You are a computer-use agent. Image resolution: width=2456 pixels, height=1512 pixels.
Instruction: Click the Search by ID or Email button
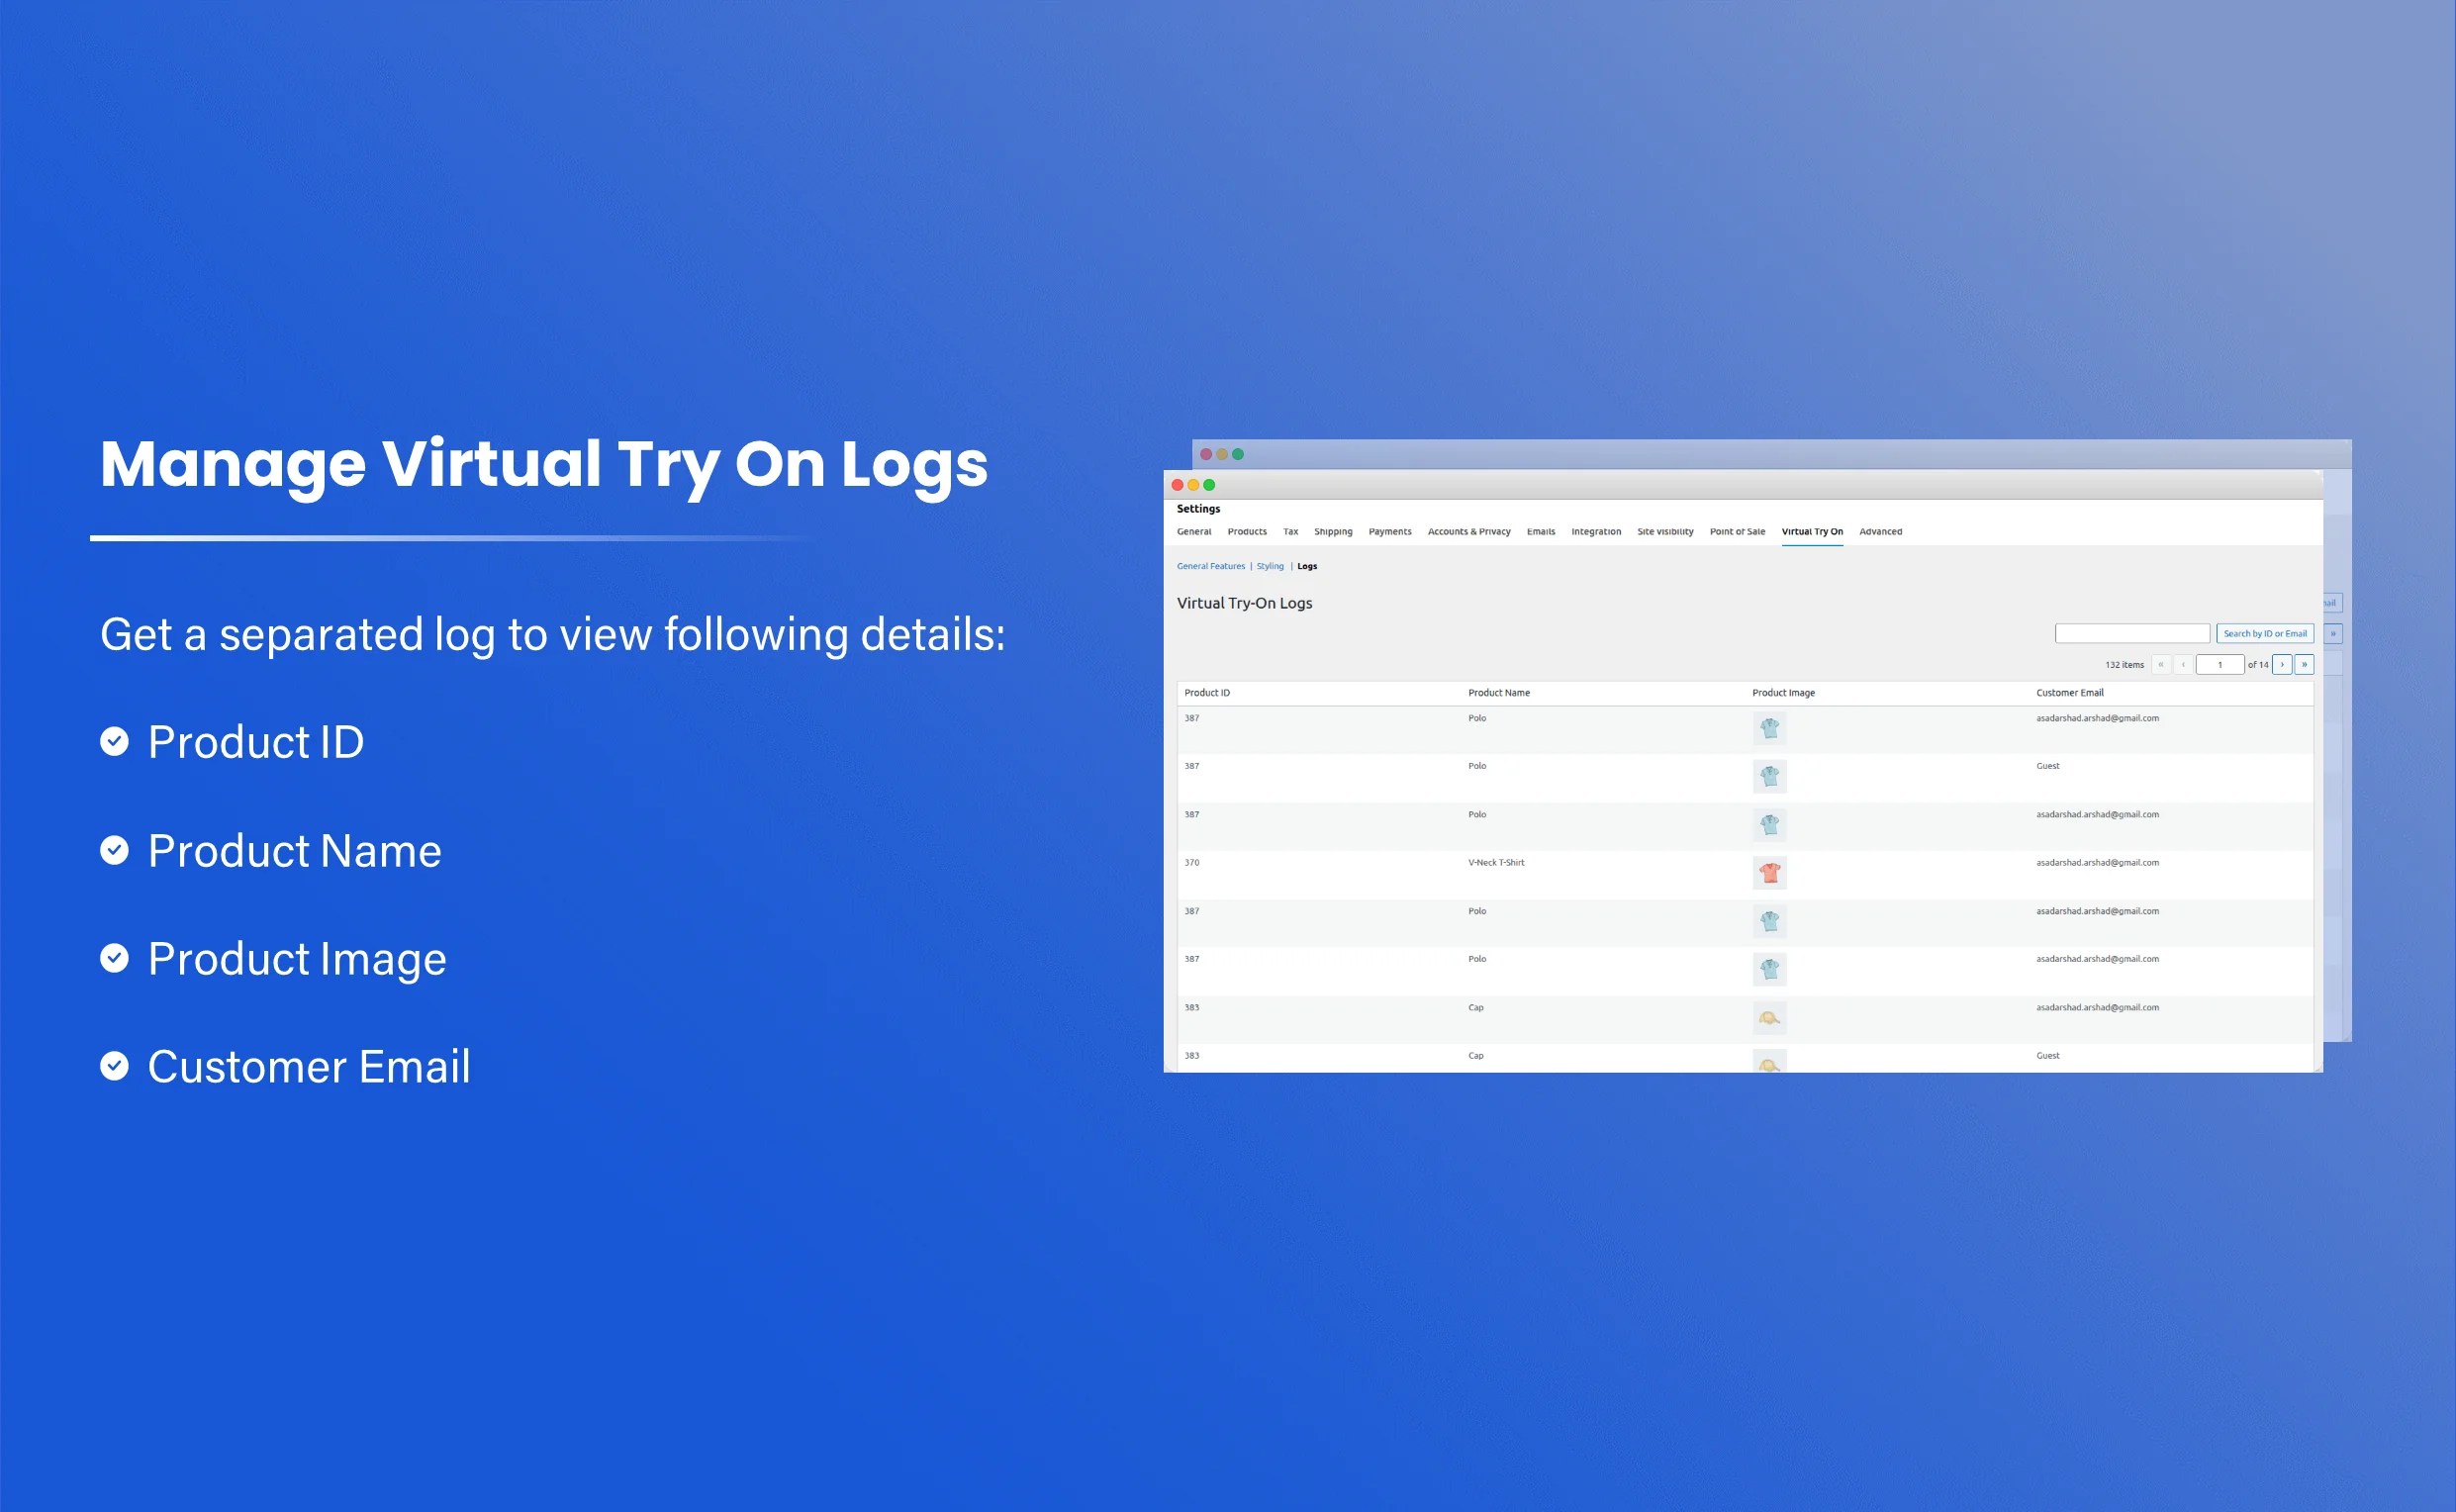coord(2265,633)
